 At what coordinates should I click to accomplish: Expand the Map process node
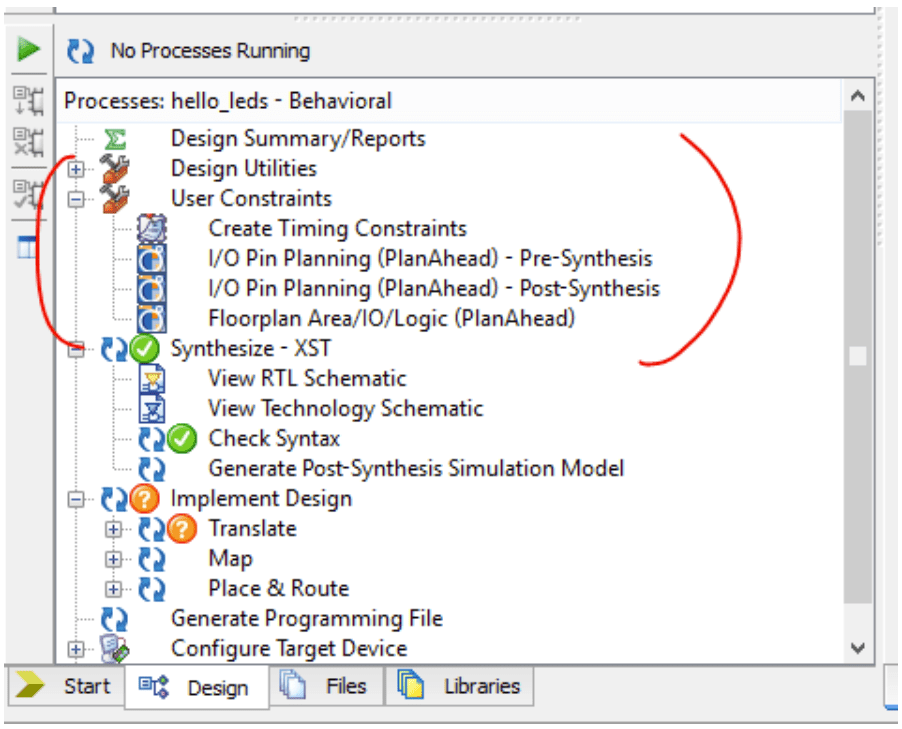click(114, 559)
